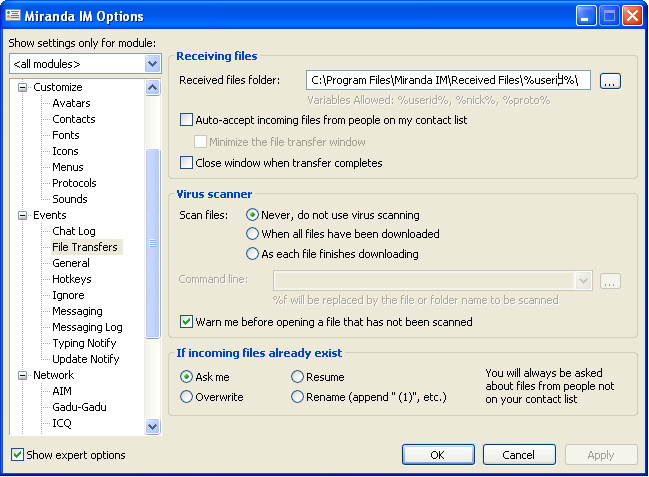649x477 pixels.
Task: Browse for the received files folder
Action: click(610, 81)
